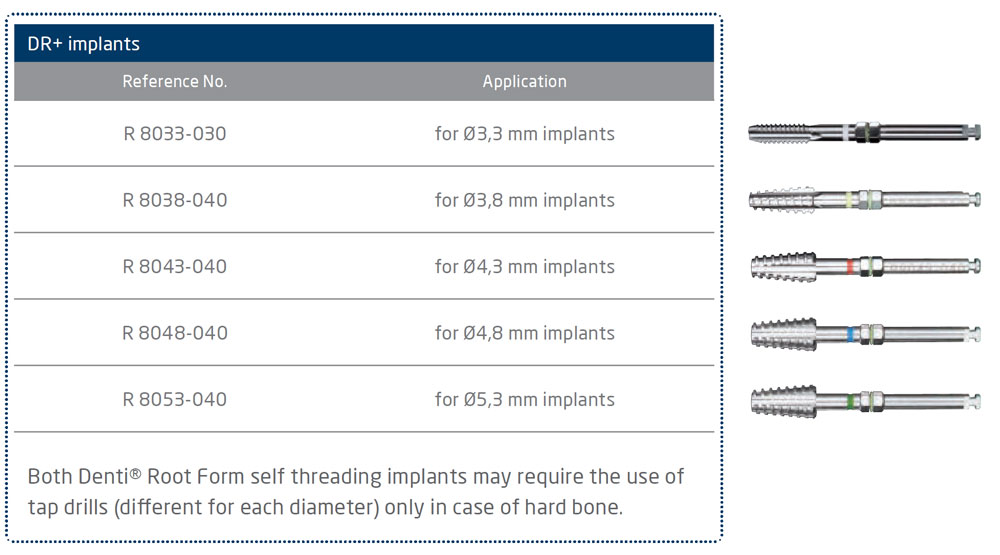This screenshot has height=555, width=1000.
Task: Click the Application column header
Action: (x=524, y=82)
